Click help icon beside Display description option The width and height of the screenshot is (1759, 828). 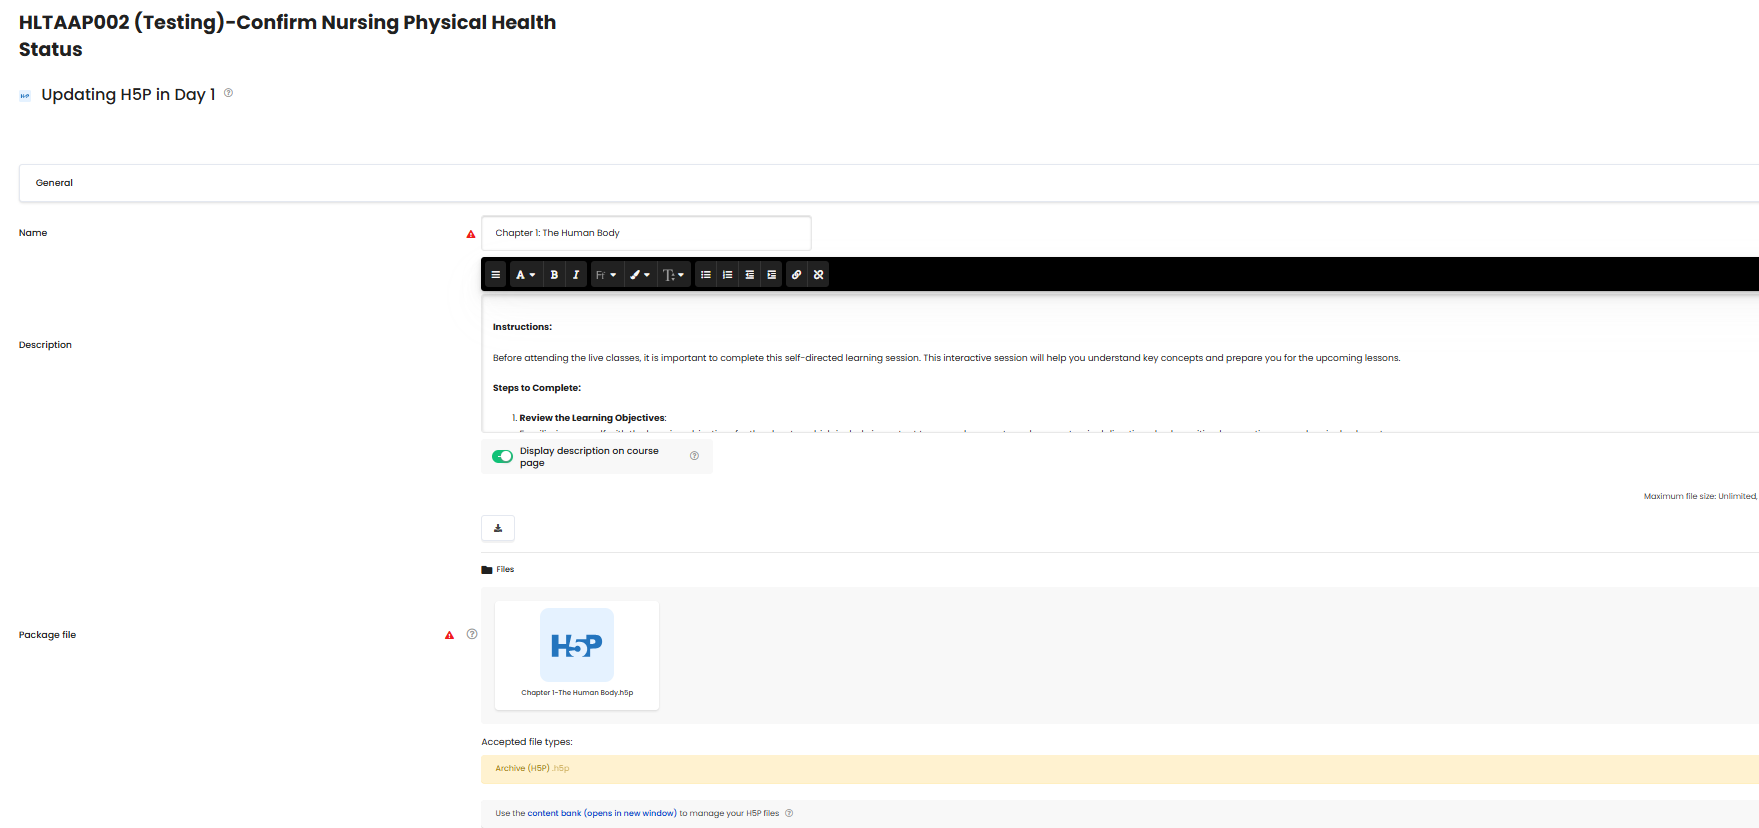pos(694,456)
